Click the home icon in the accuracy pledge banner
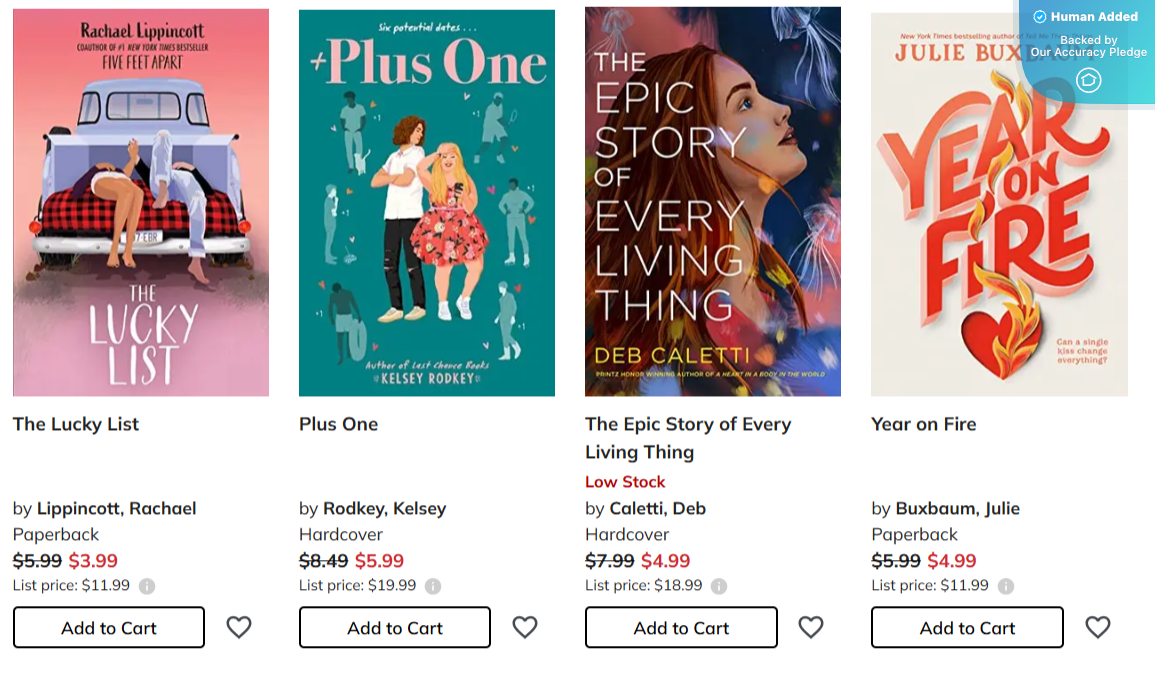The image size is (1155, 692). click(x=1088, y=80)
